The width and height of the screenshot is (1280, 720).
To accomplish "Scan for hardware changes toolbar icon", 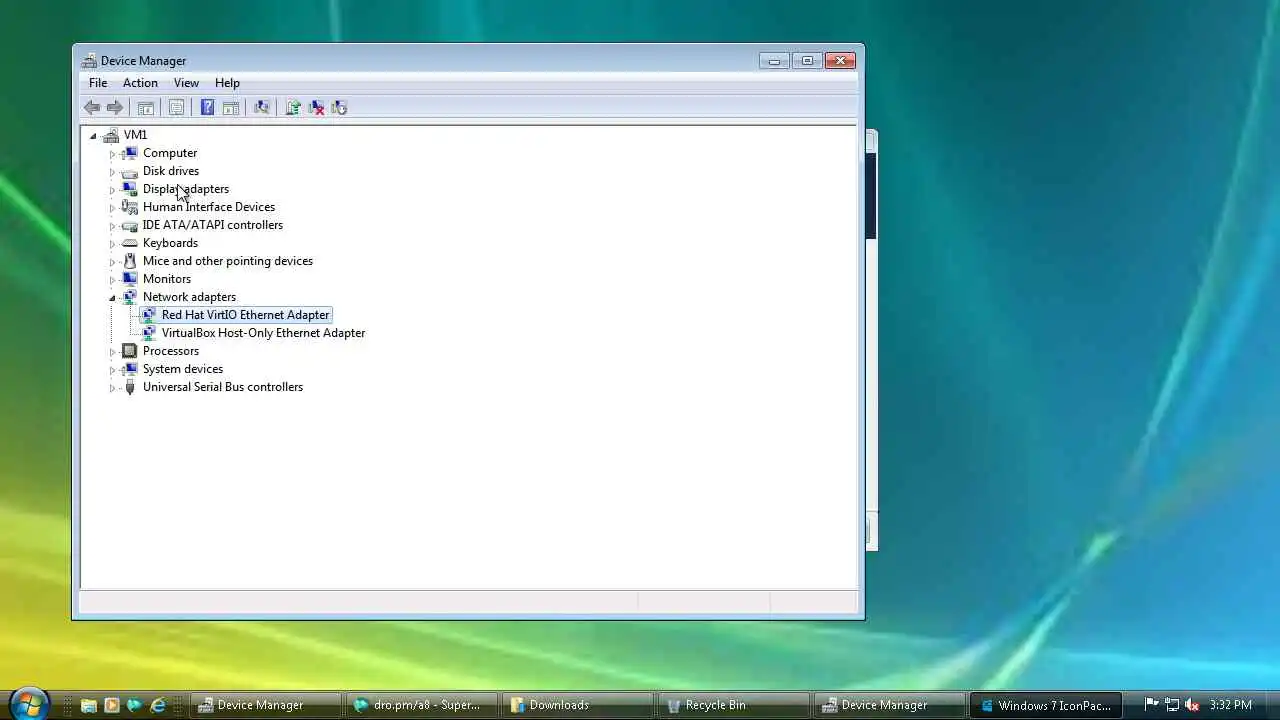I will (262, 108).
